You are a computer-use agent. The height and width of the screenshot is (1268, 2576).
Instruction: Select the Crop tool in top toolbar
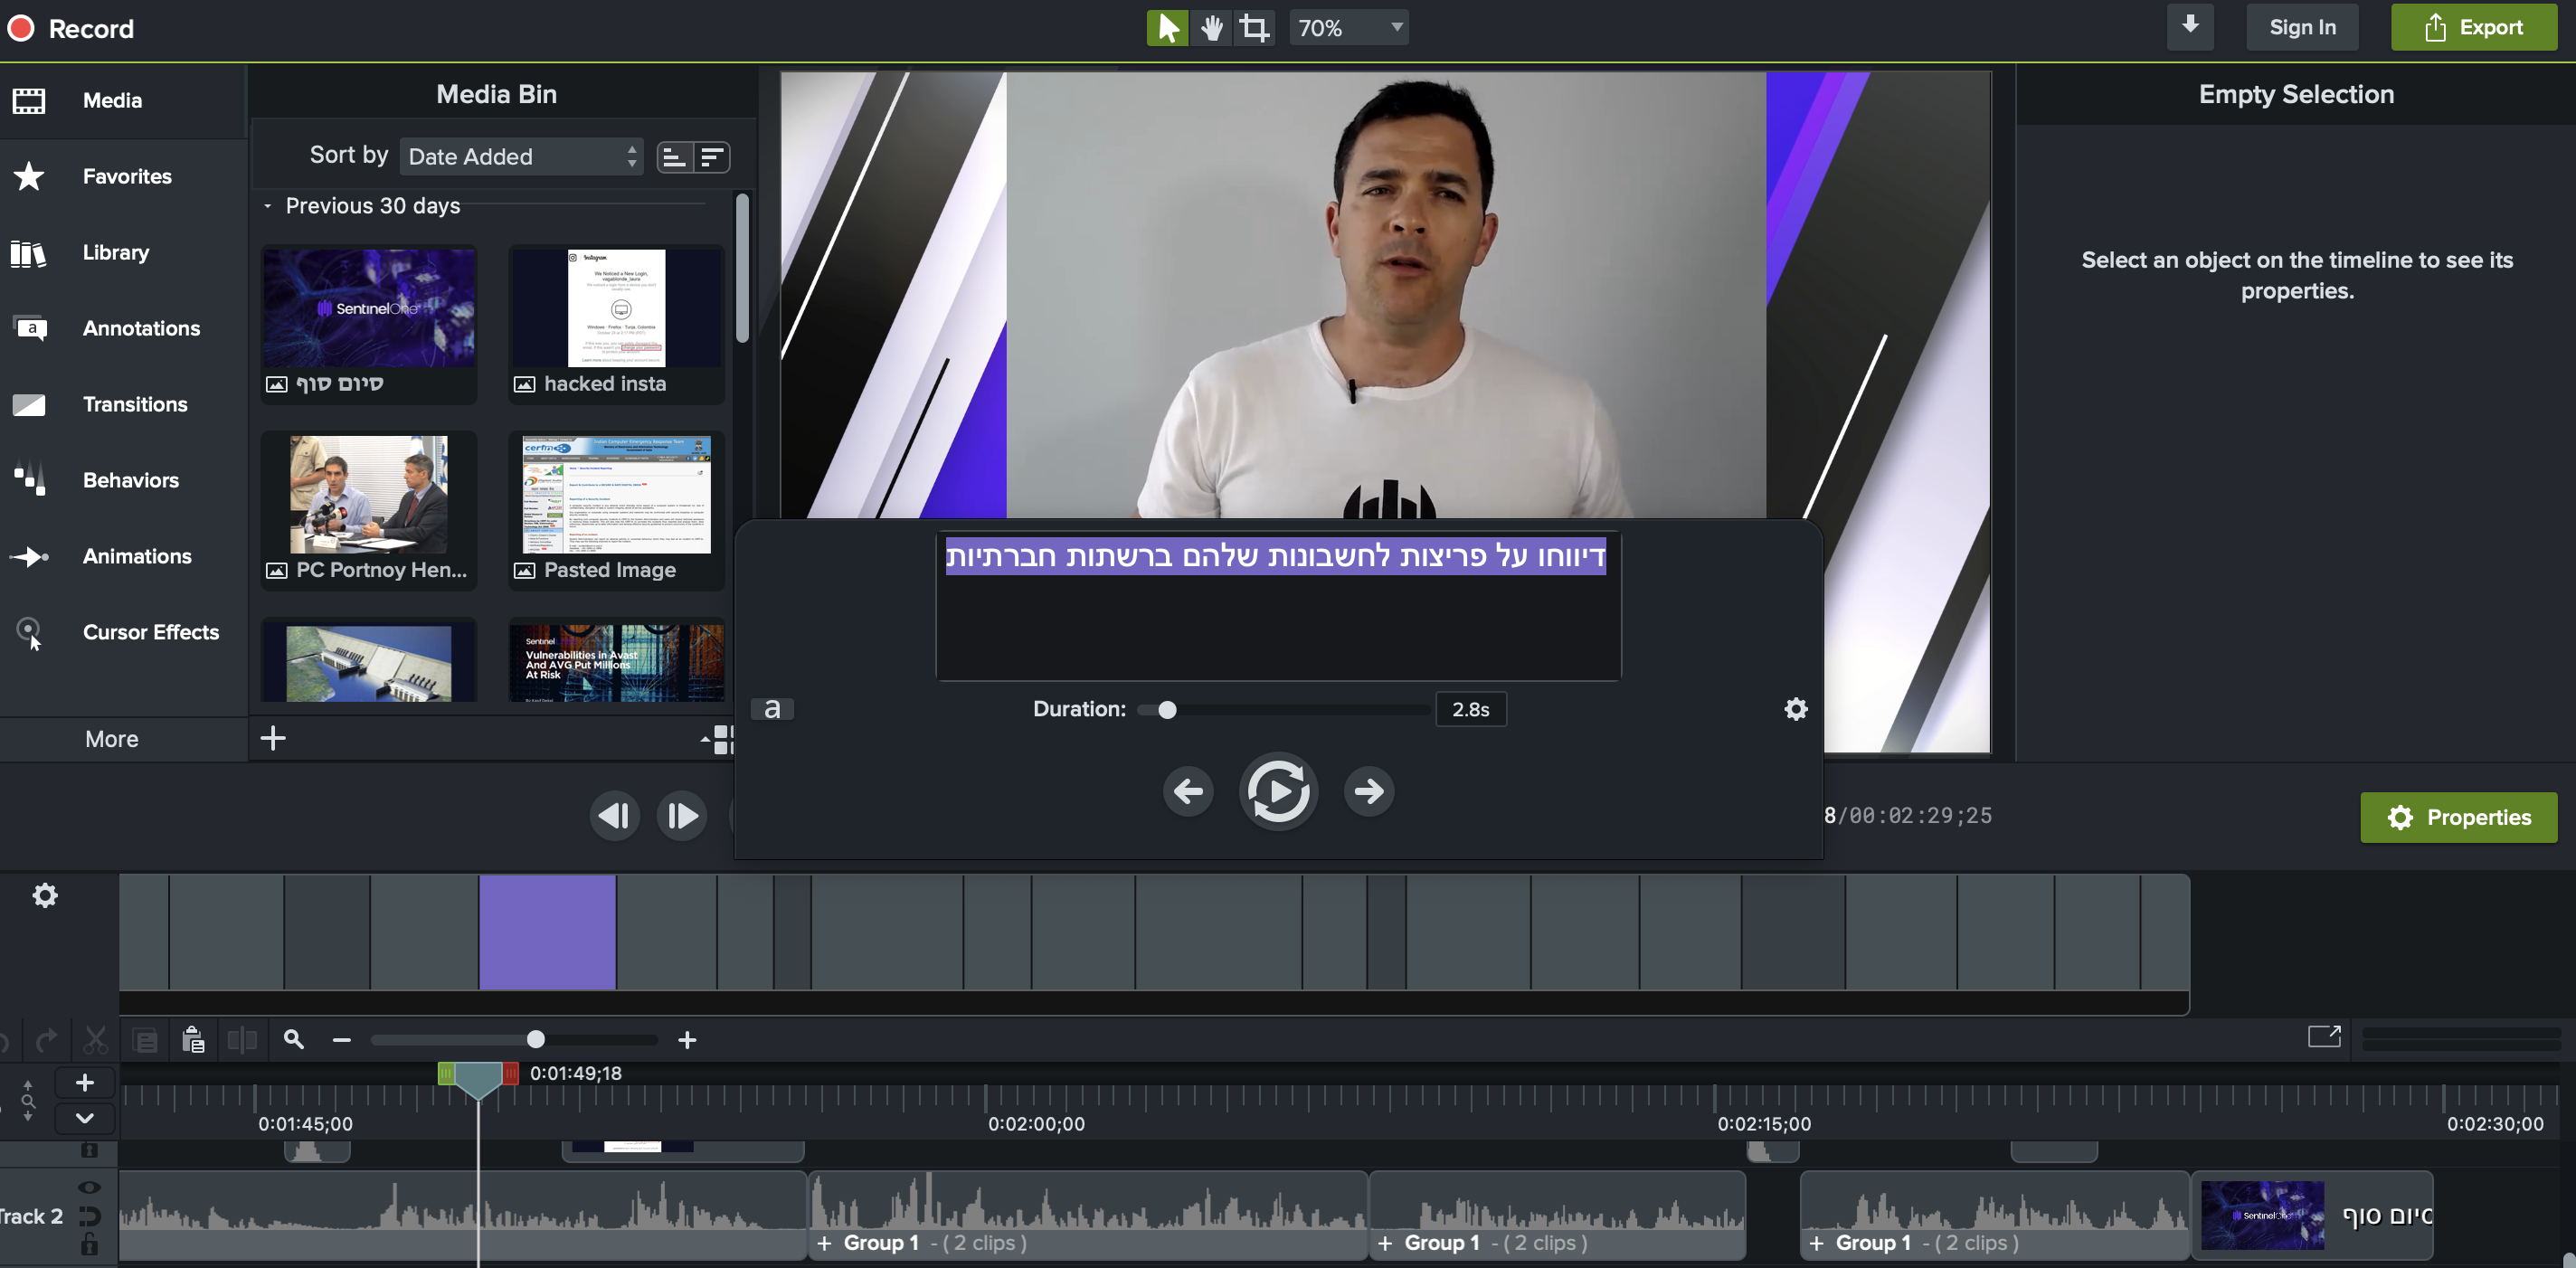coord(1254,28)
